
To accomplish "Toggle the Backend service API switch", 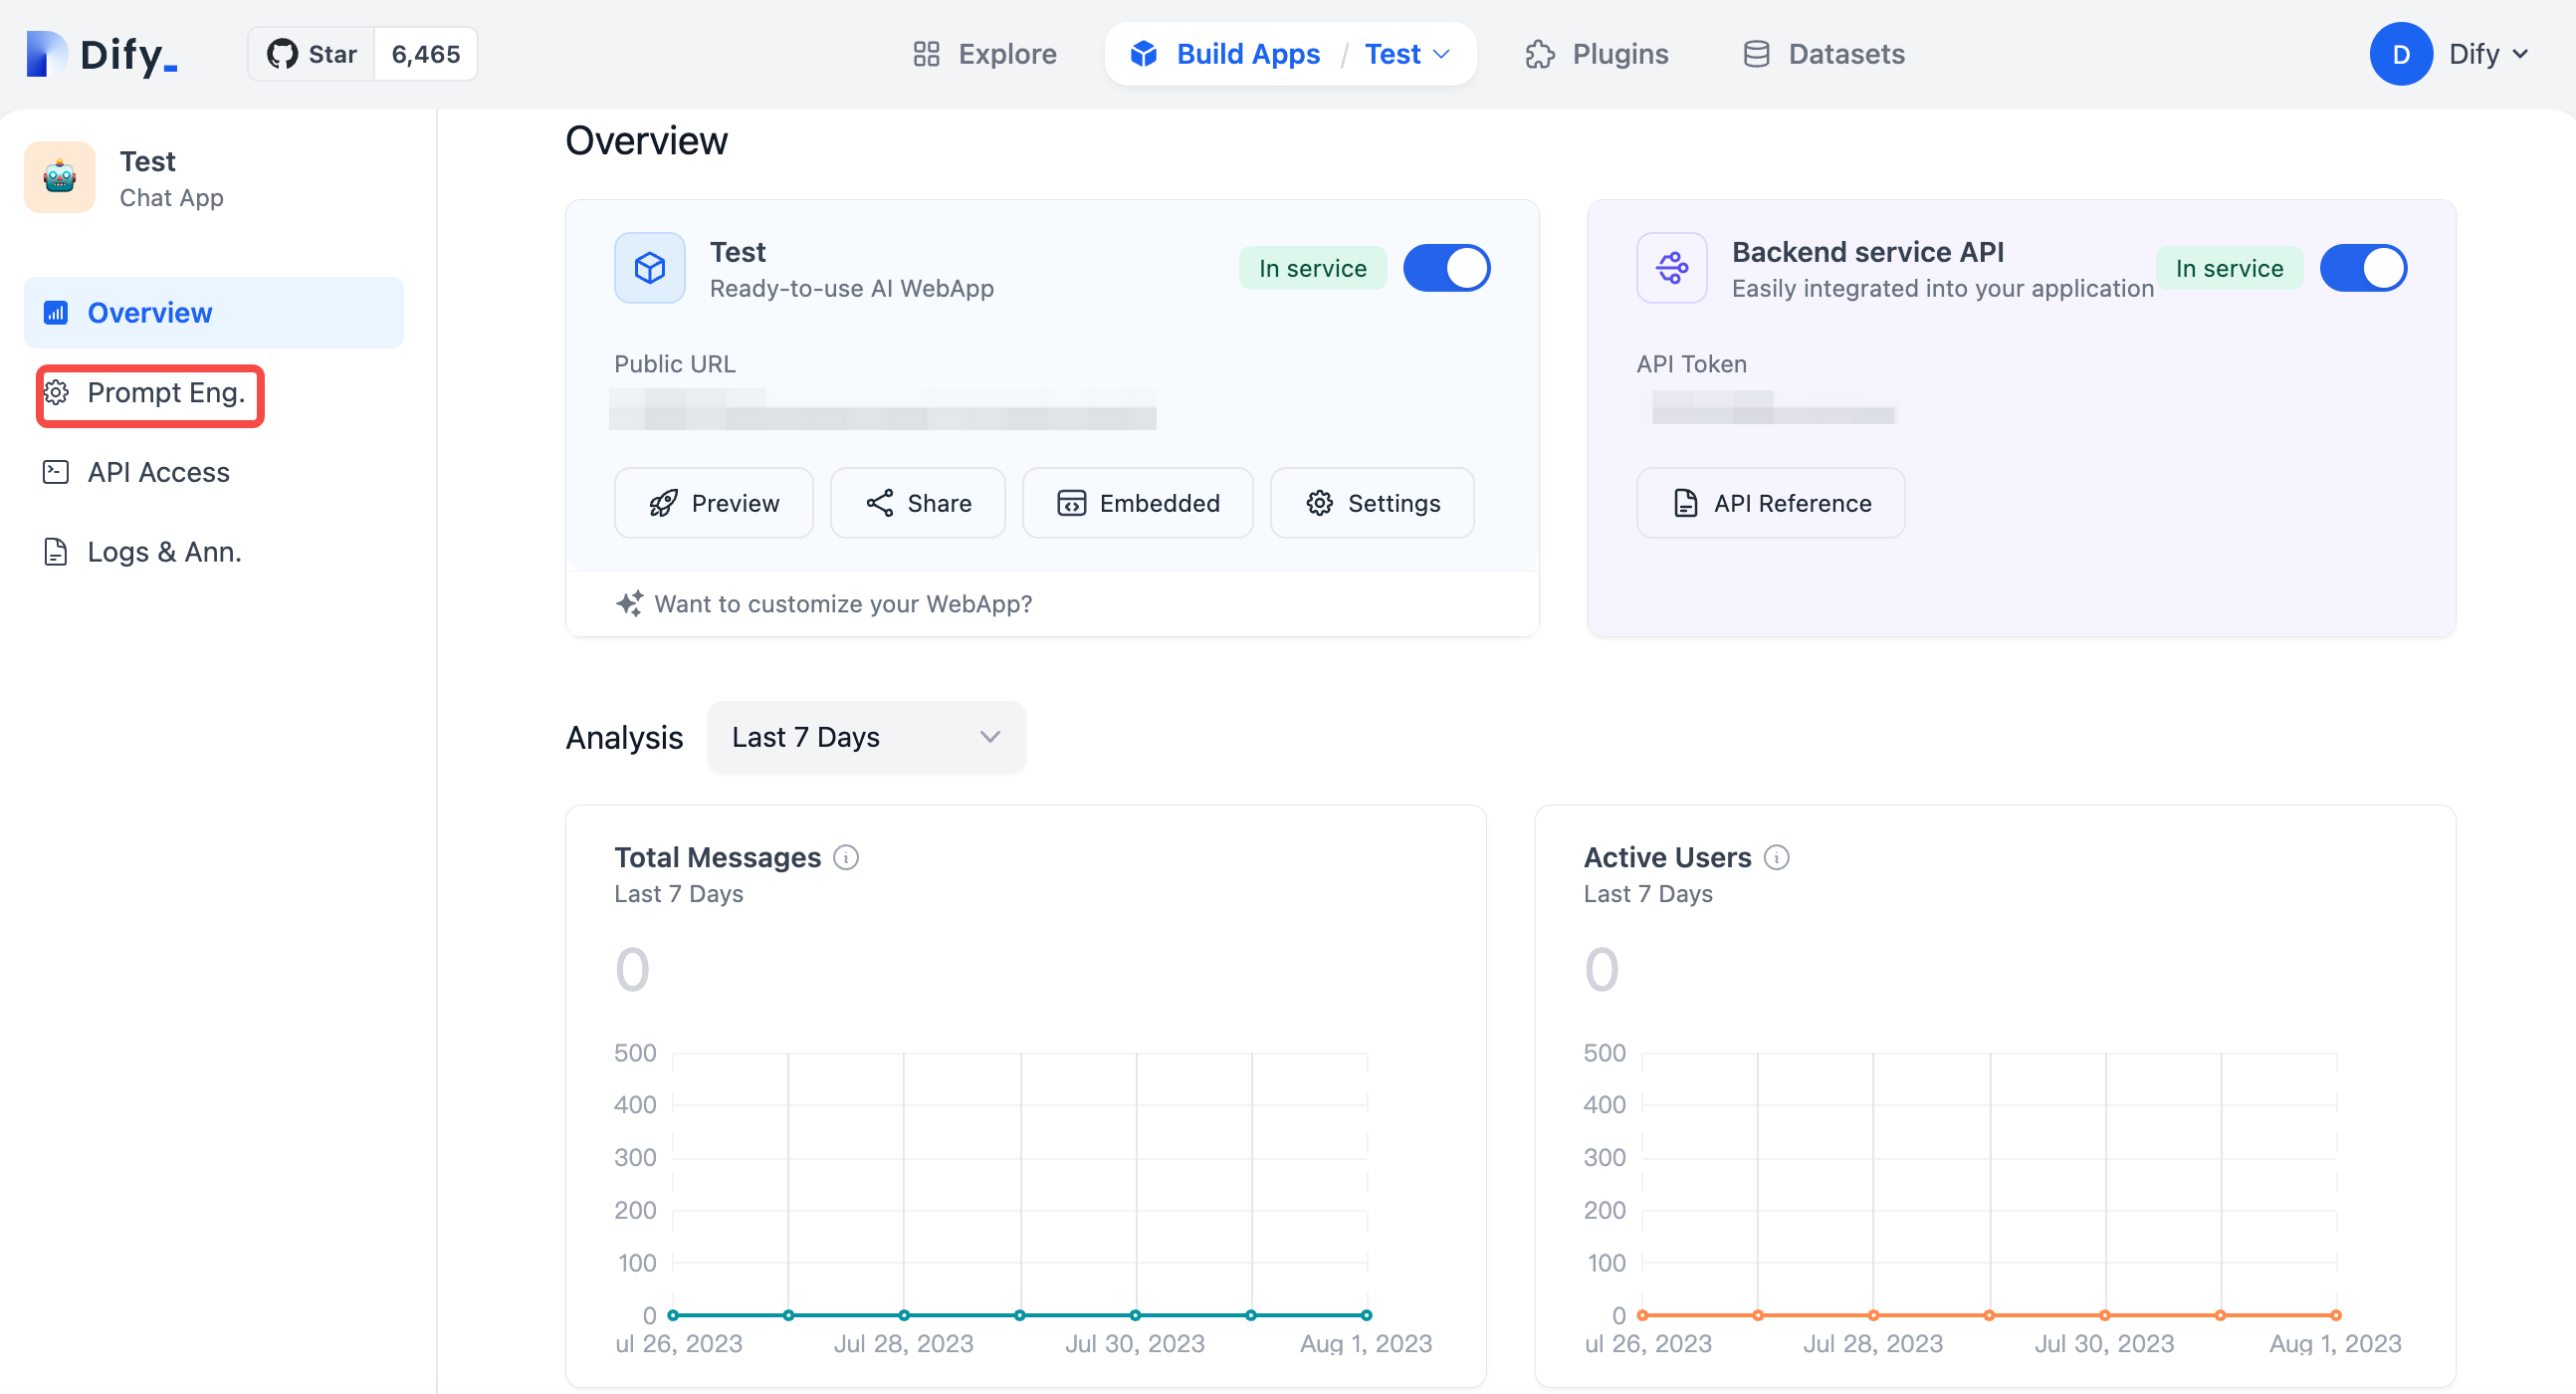I will pyautogui.click(x=2363, y=268).
